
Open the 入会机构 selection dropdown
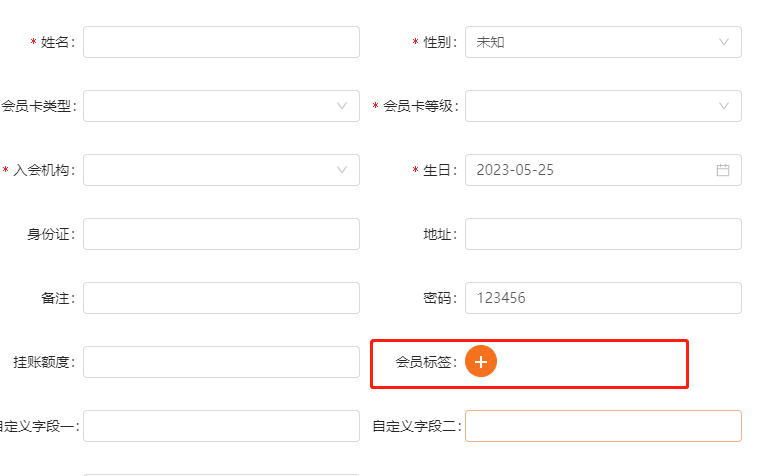(x=221, y=170)
